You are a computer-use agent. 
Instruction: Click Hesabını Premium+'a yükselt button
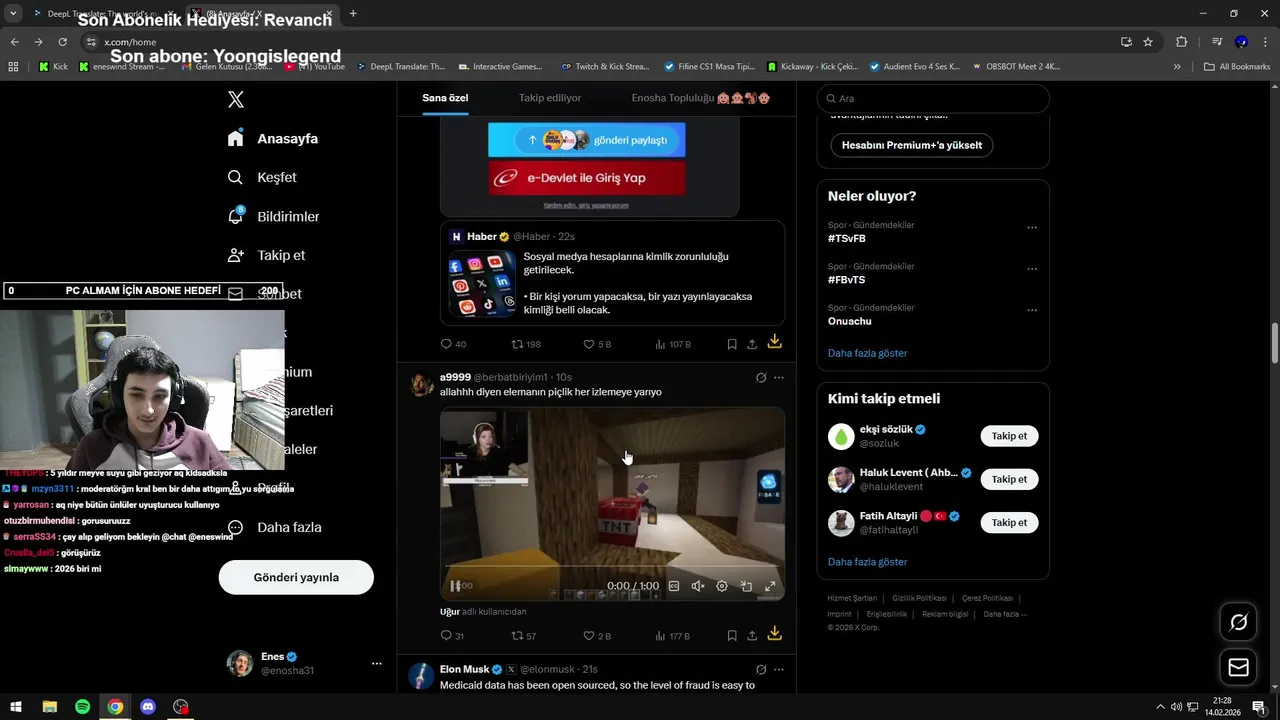[x=912, y=145]
